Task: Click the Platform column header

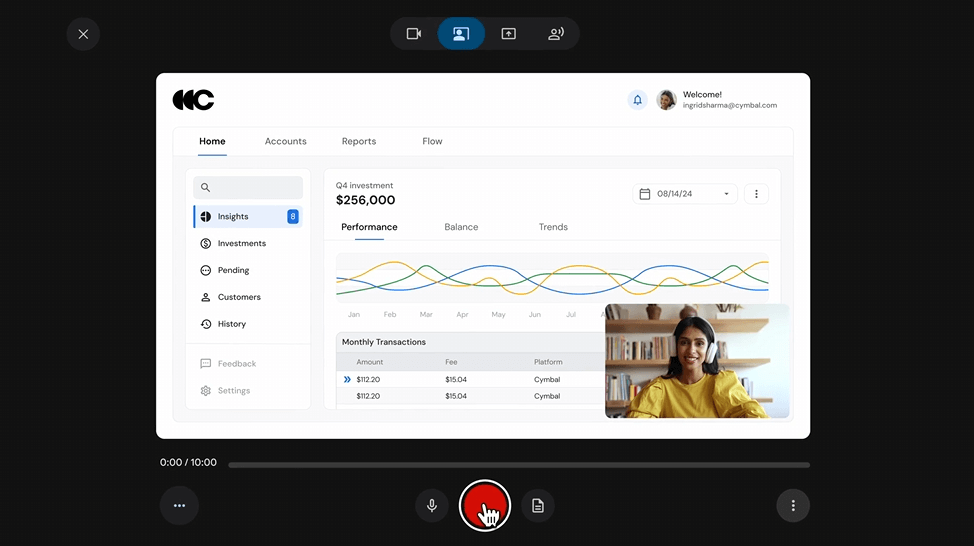Action: 548,362
